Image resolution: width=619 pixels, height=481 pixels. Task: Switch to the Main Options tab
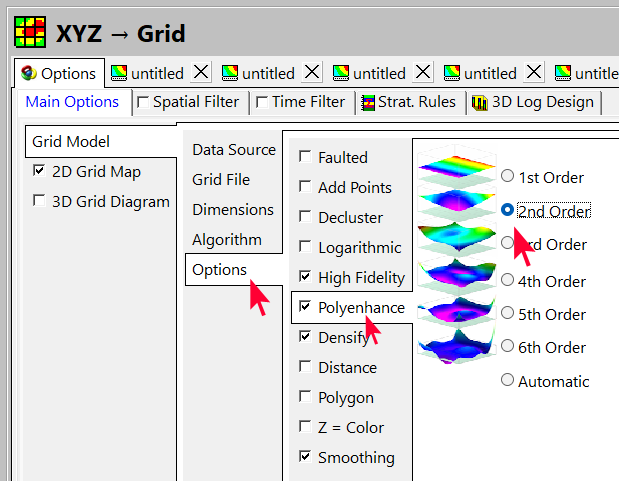[x=71, y=102]
